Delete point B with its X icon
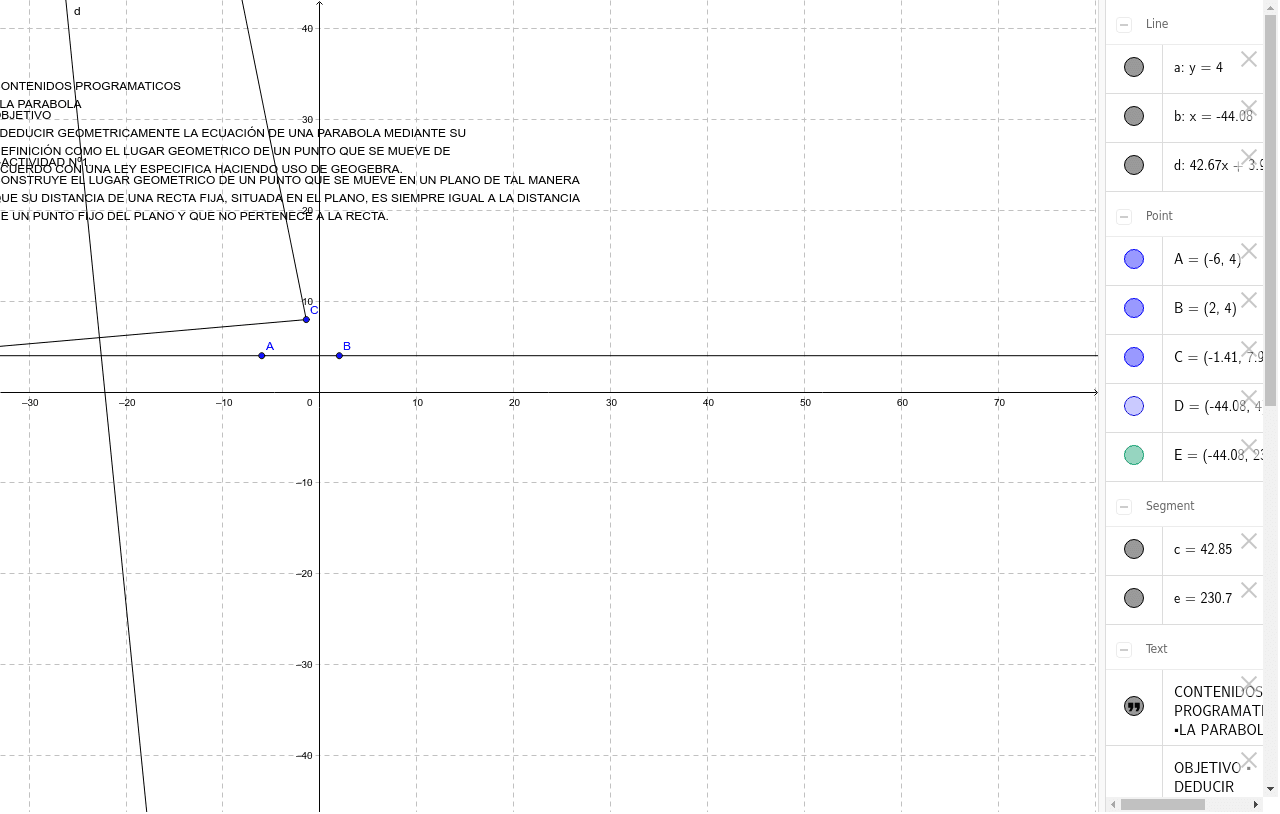This screenshot has height=814, width=1280. (x=1249, y=300)
